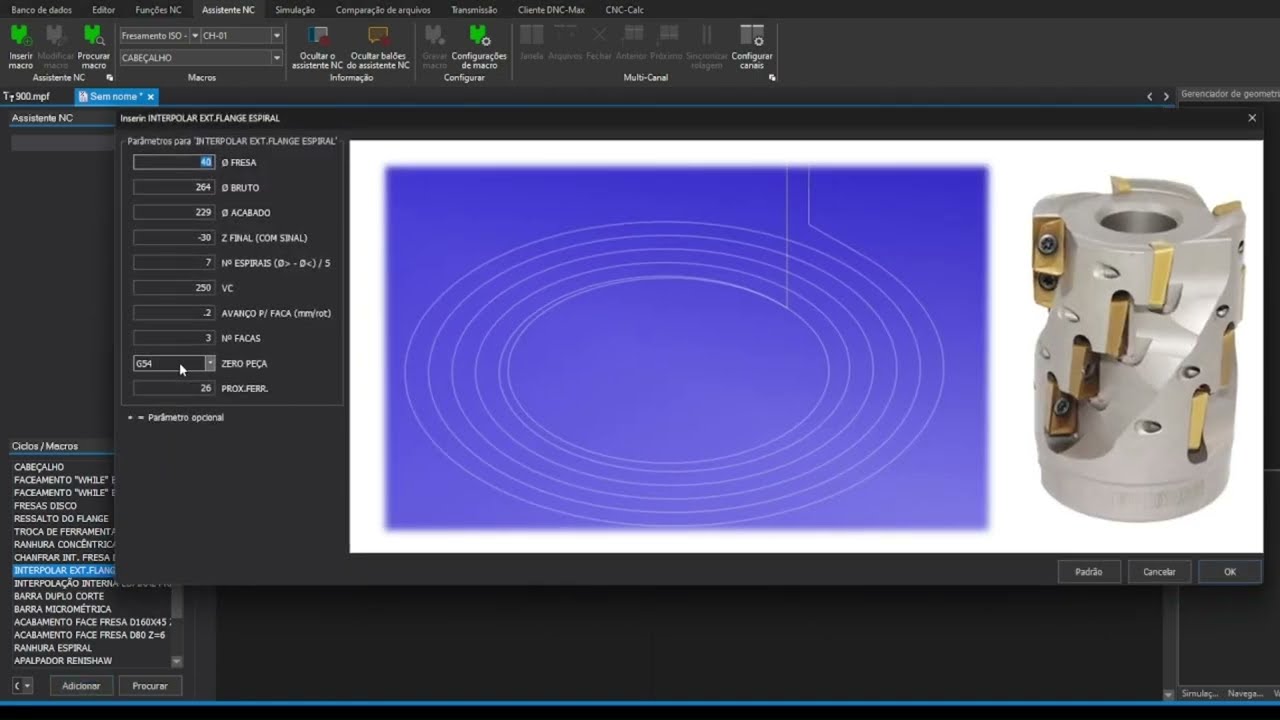1280x720 pixels.
Task: Click the Z FINAL (COM SINAL) field
Action: click(x=174, y=237)
